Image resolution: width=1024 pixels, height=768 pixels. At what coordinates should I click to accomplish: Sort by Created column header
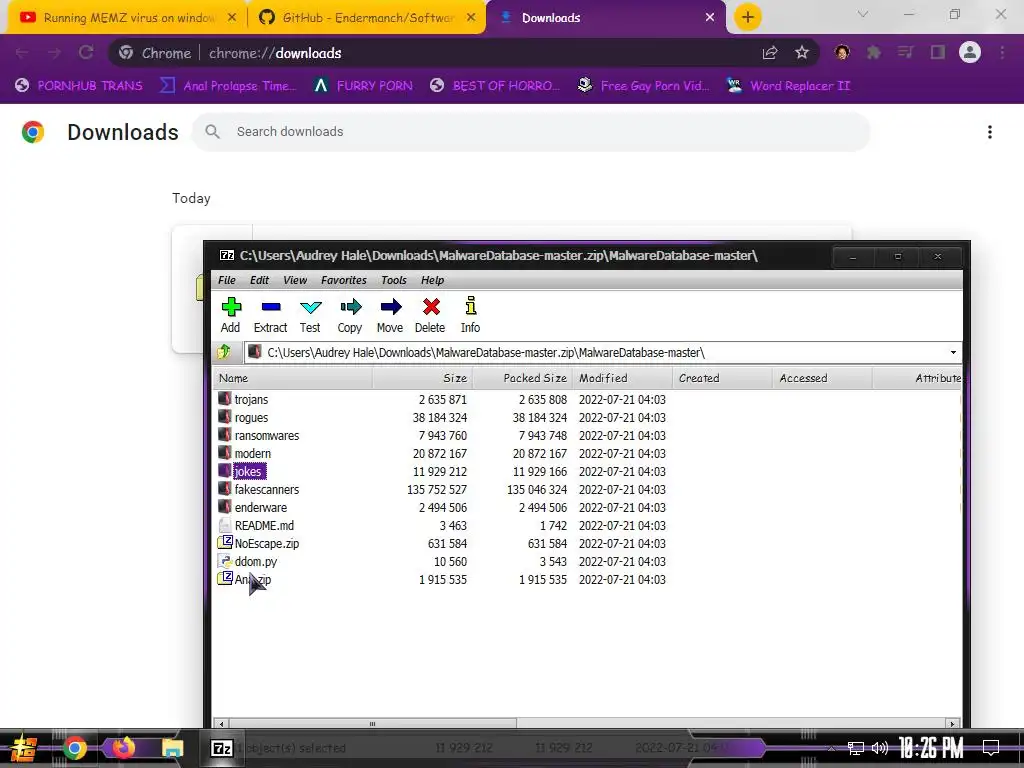(722, 378)
